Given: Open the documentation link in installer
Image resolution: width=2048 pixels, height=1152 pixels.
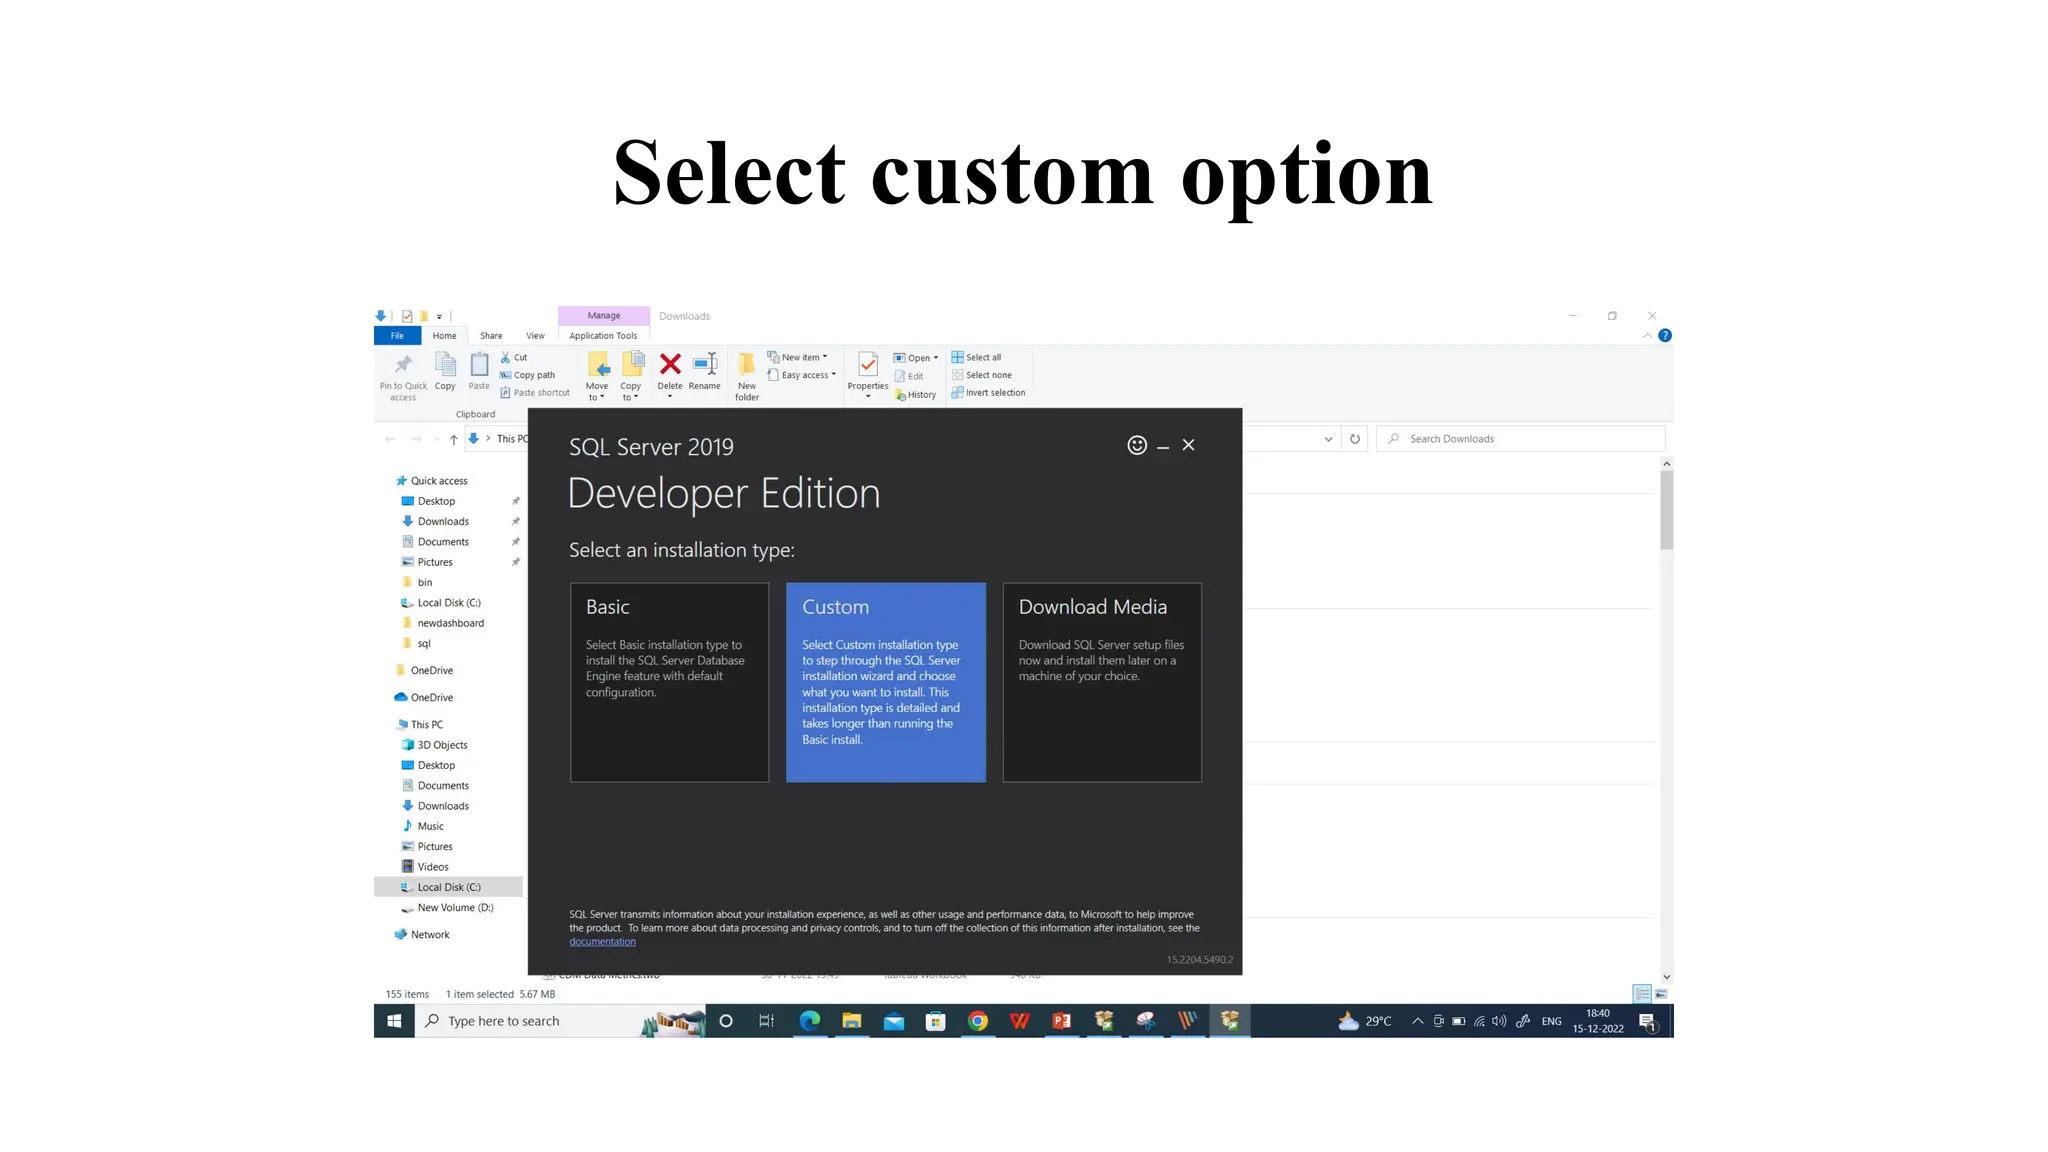Looking at the screenshot, I should (602, 942).
